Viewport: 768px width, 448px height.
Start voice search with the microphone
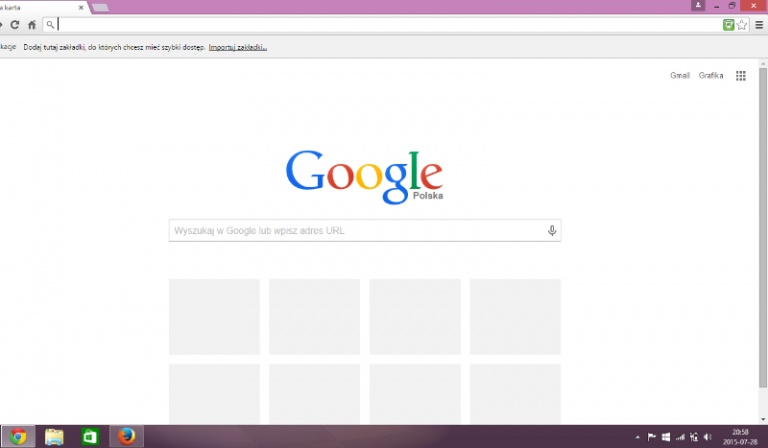[551, 231]
